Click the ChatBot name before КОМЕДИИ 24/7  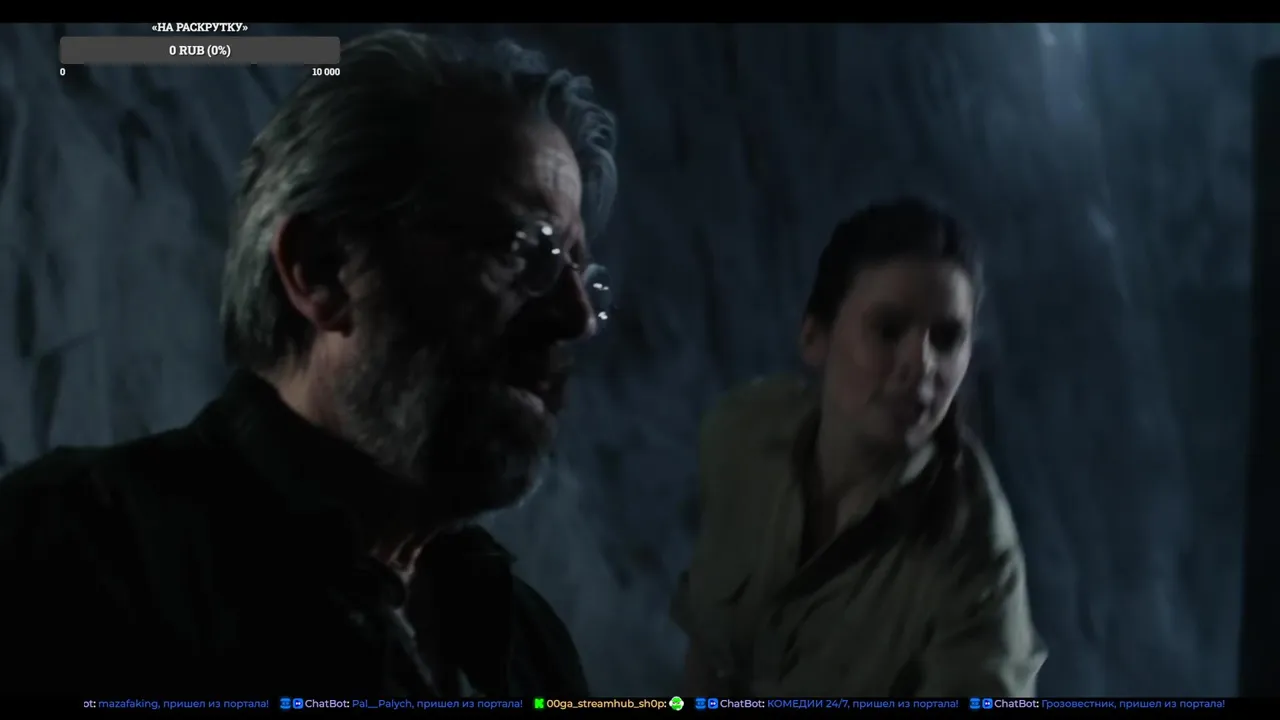tap(742, 704)
